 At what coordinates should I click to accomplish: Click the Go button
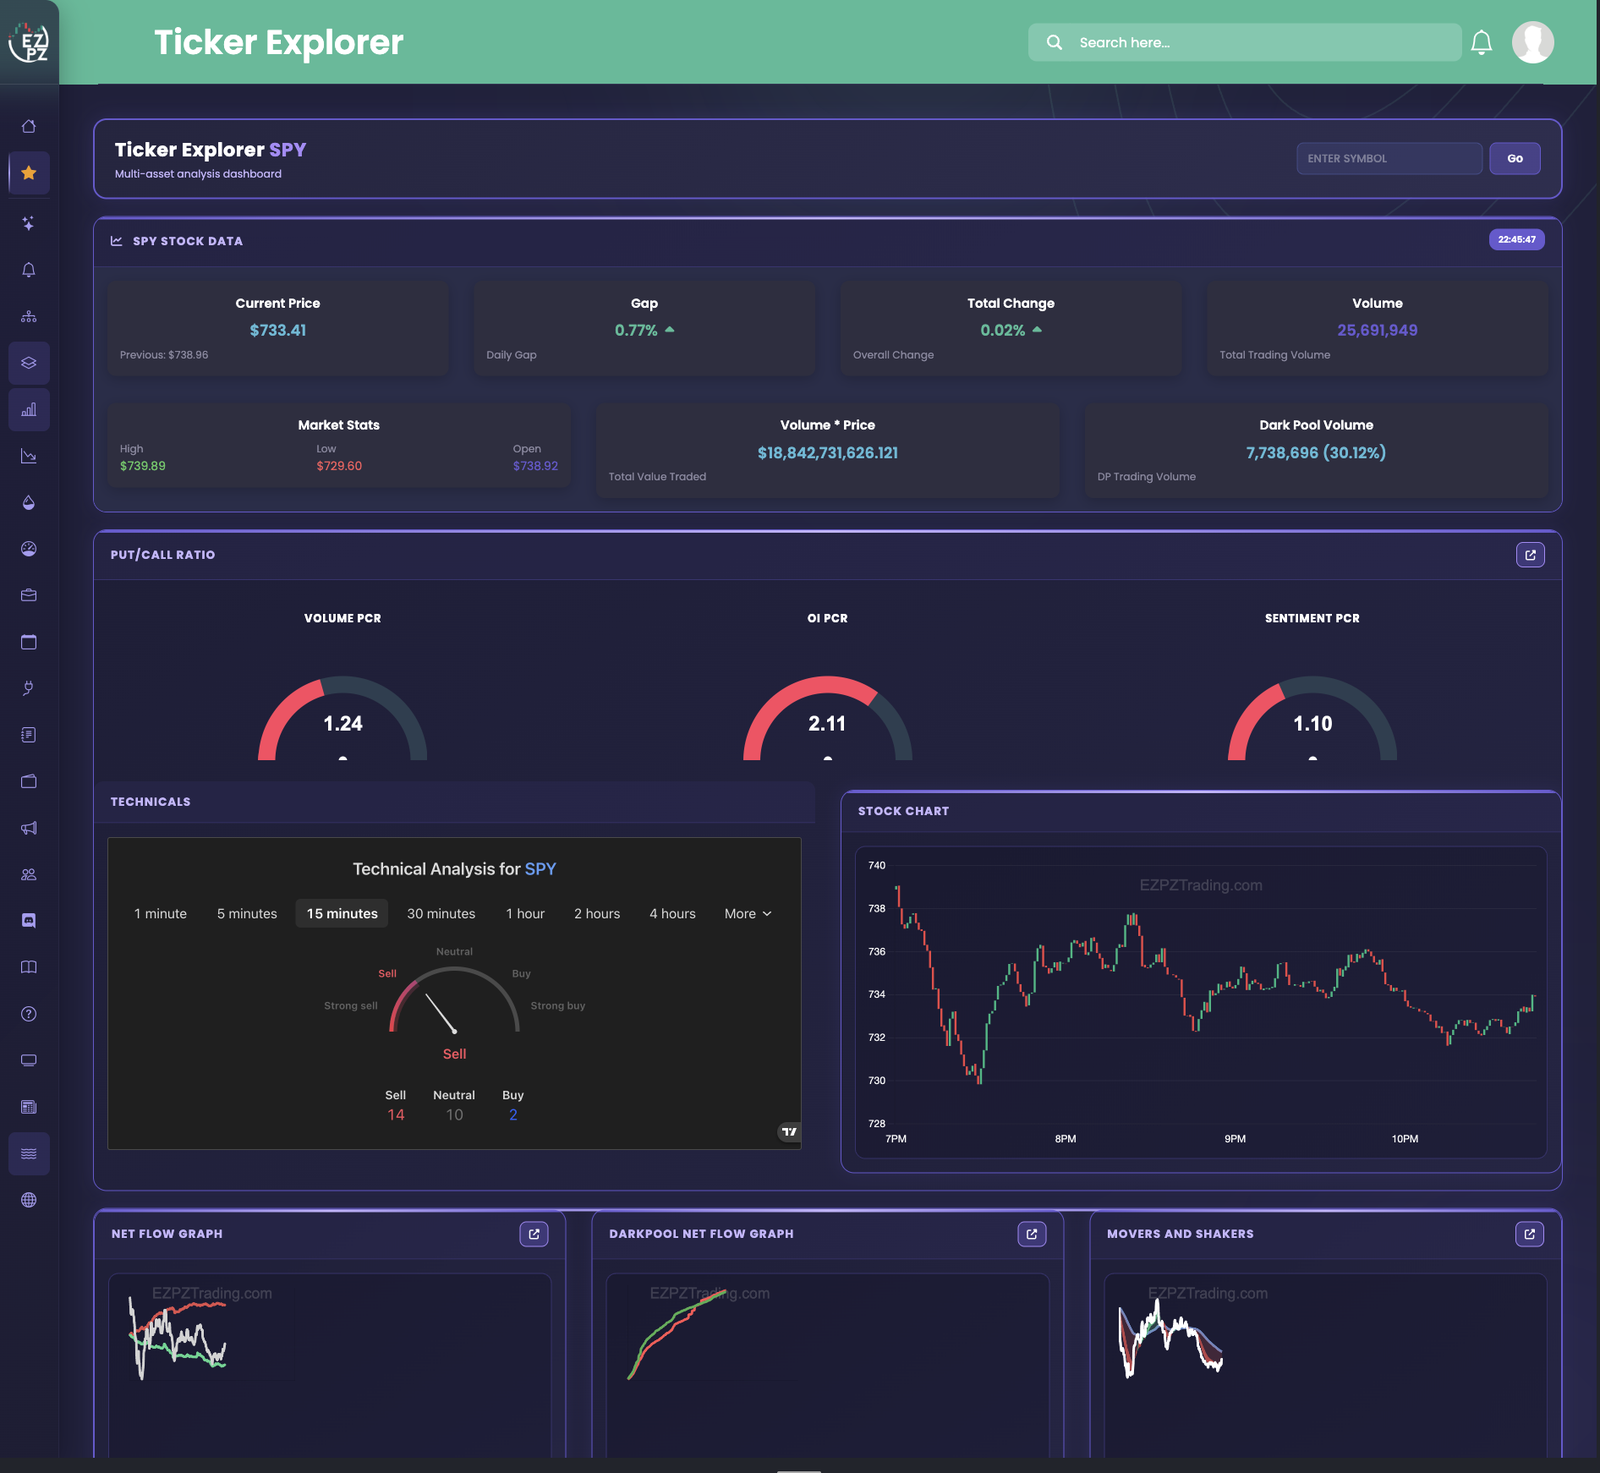1515,158
